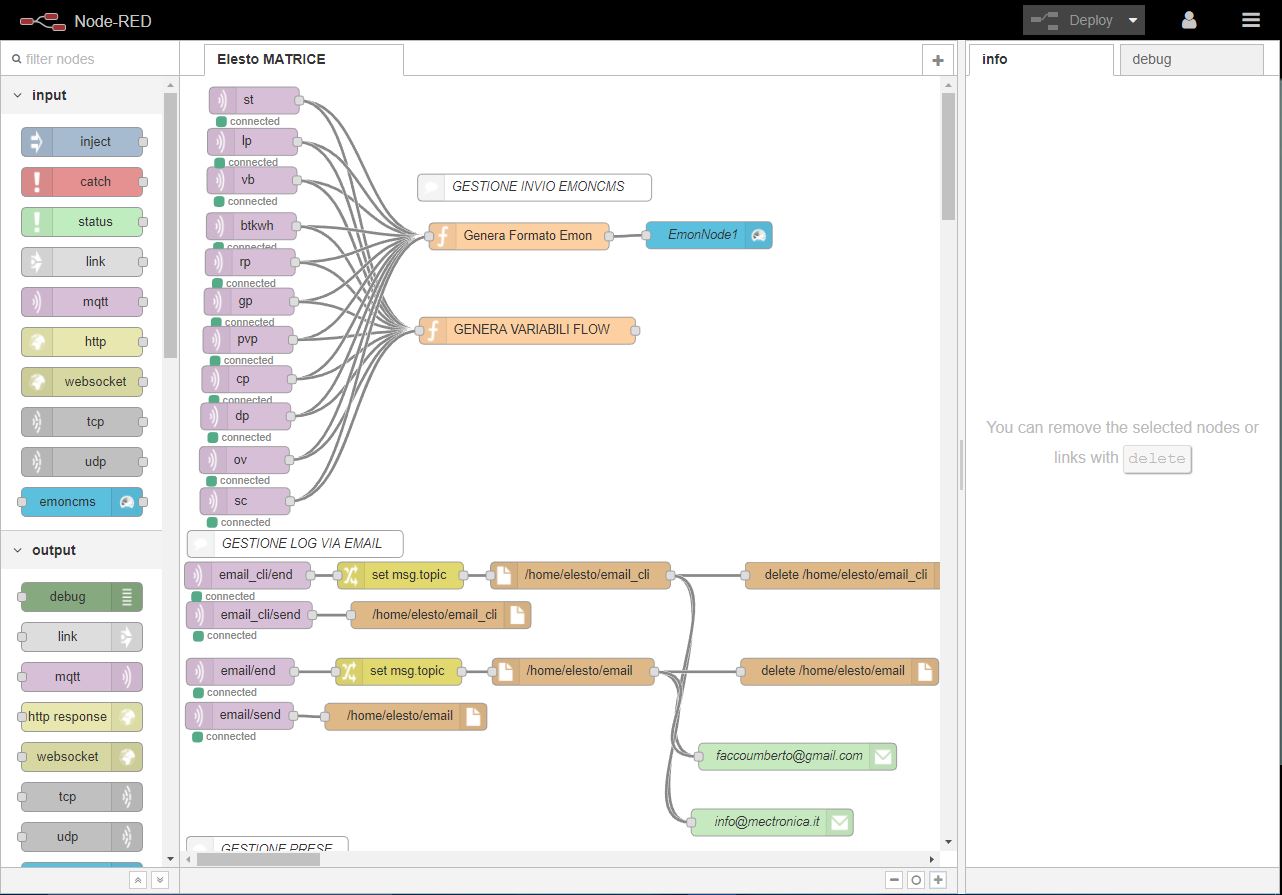Click the canvas scroll down arrow
The width and height of the screenshot is (1282, 895).
(x=949, y=842)
